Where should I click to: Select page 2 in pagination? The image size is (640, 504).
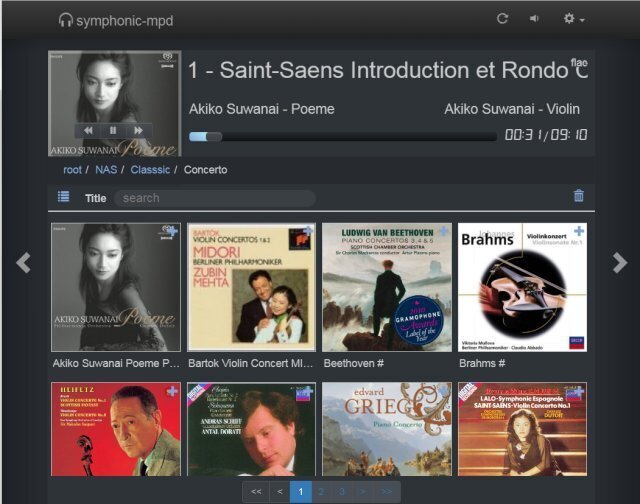[321, 492]
